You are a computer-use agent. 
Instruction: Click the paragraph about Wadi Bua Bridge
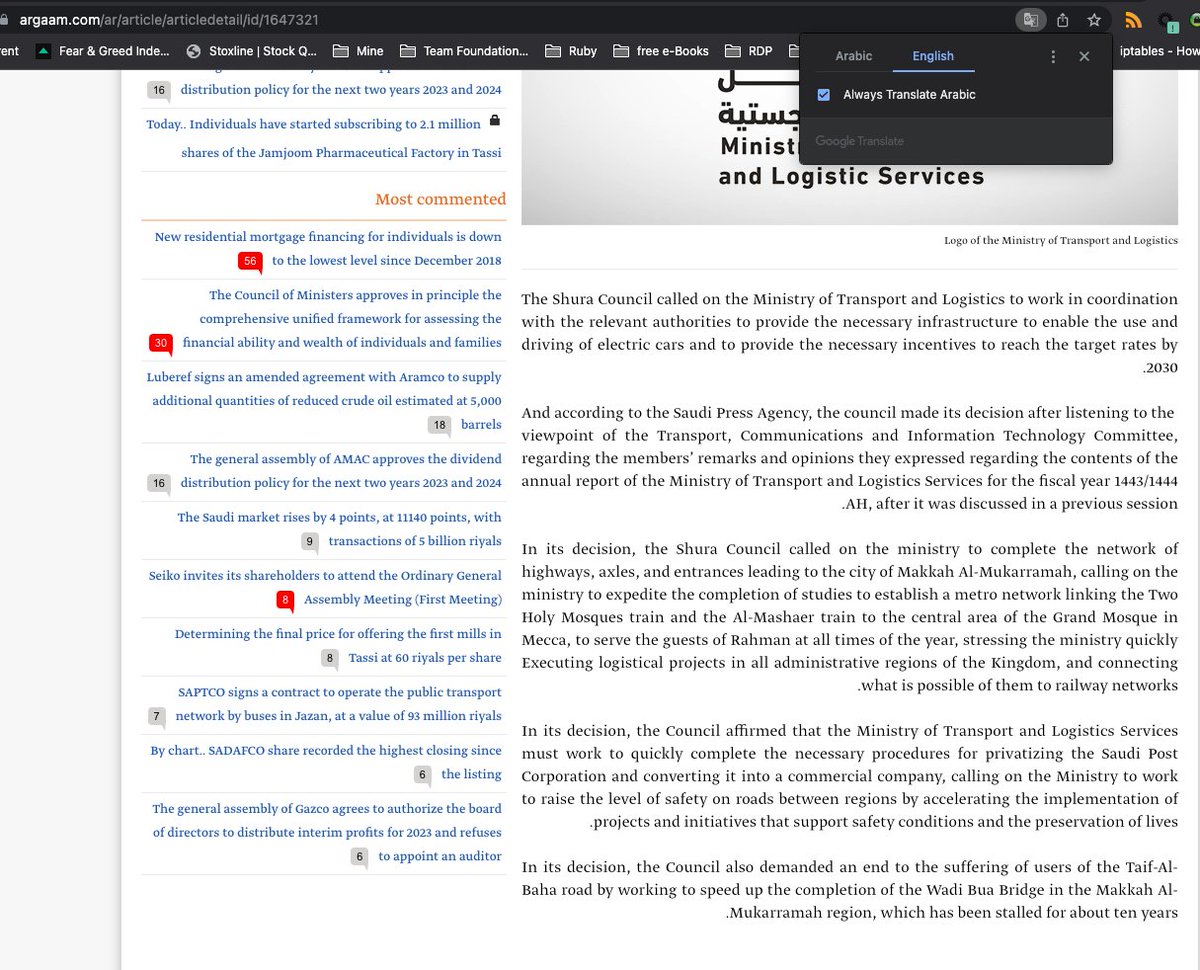[850, 889]
